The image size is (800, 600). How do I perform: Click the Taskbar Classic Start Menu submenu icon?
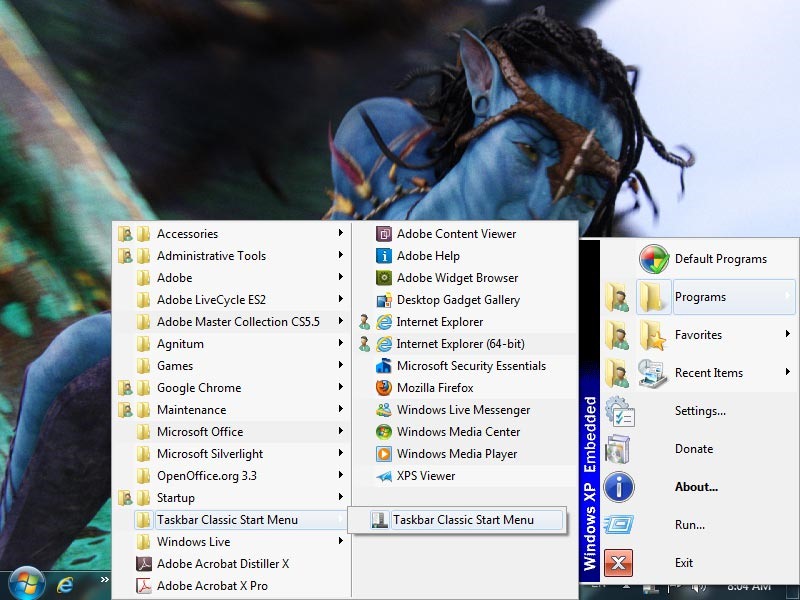(x=380, y=520)
